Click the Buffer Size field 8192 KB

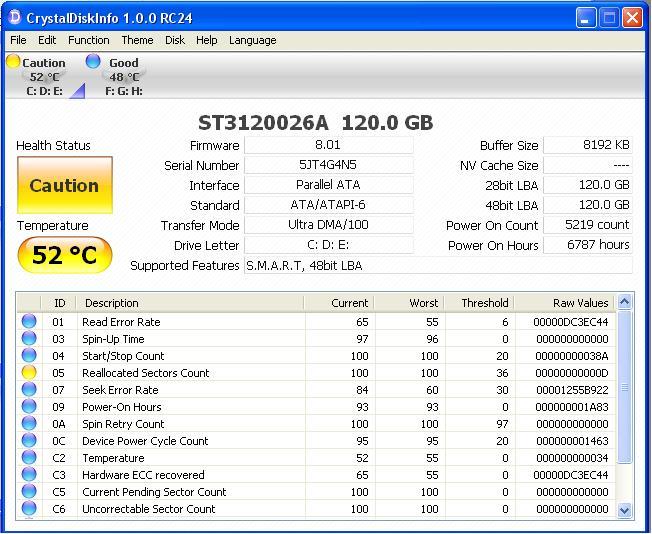tap(588, 145)
